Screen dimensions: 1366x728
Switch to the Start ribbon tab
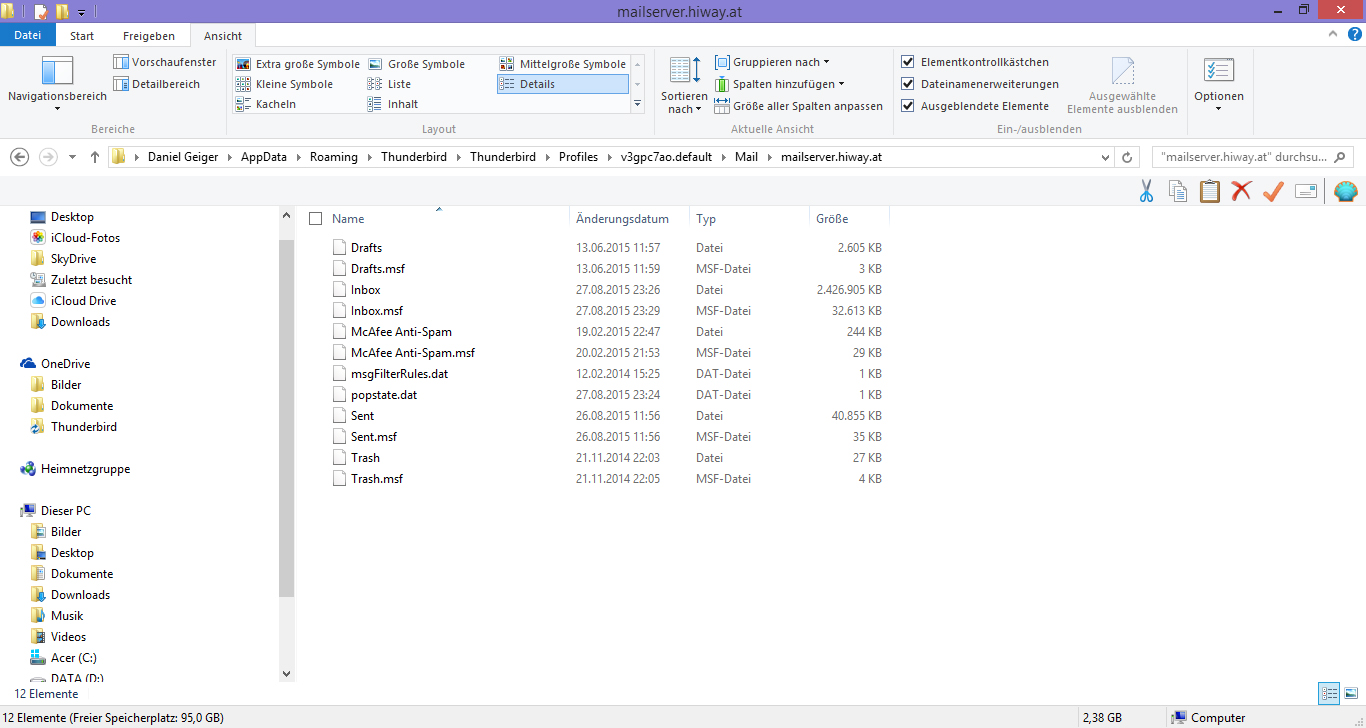point(82,36)
